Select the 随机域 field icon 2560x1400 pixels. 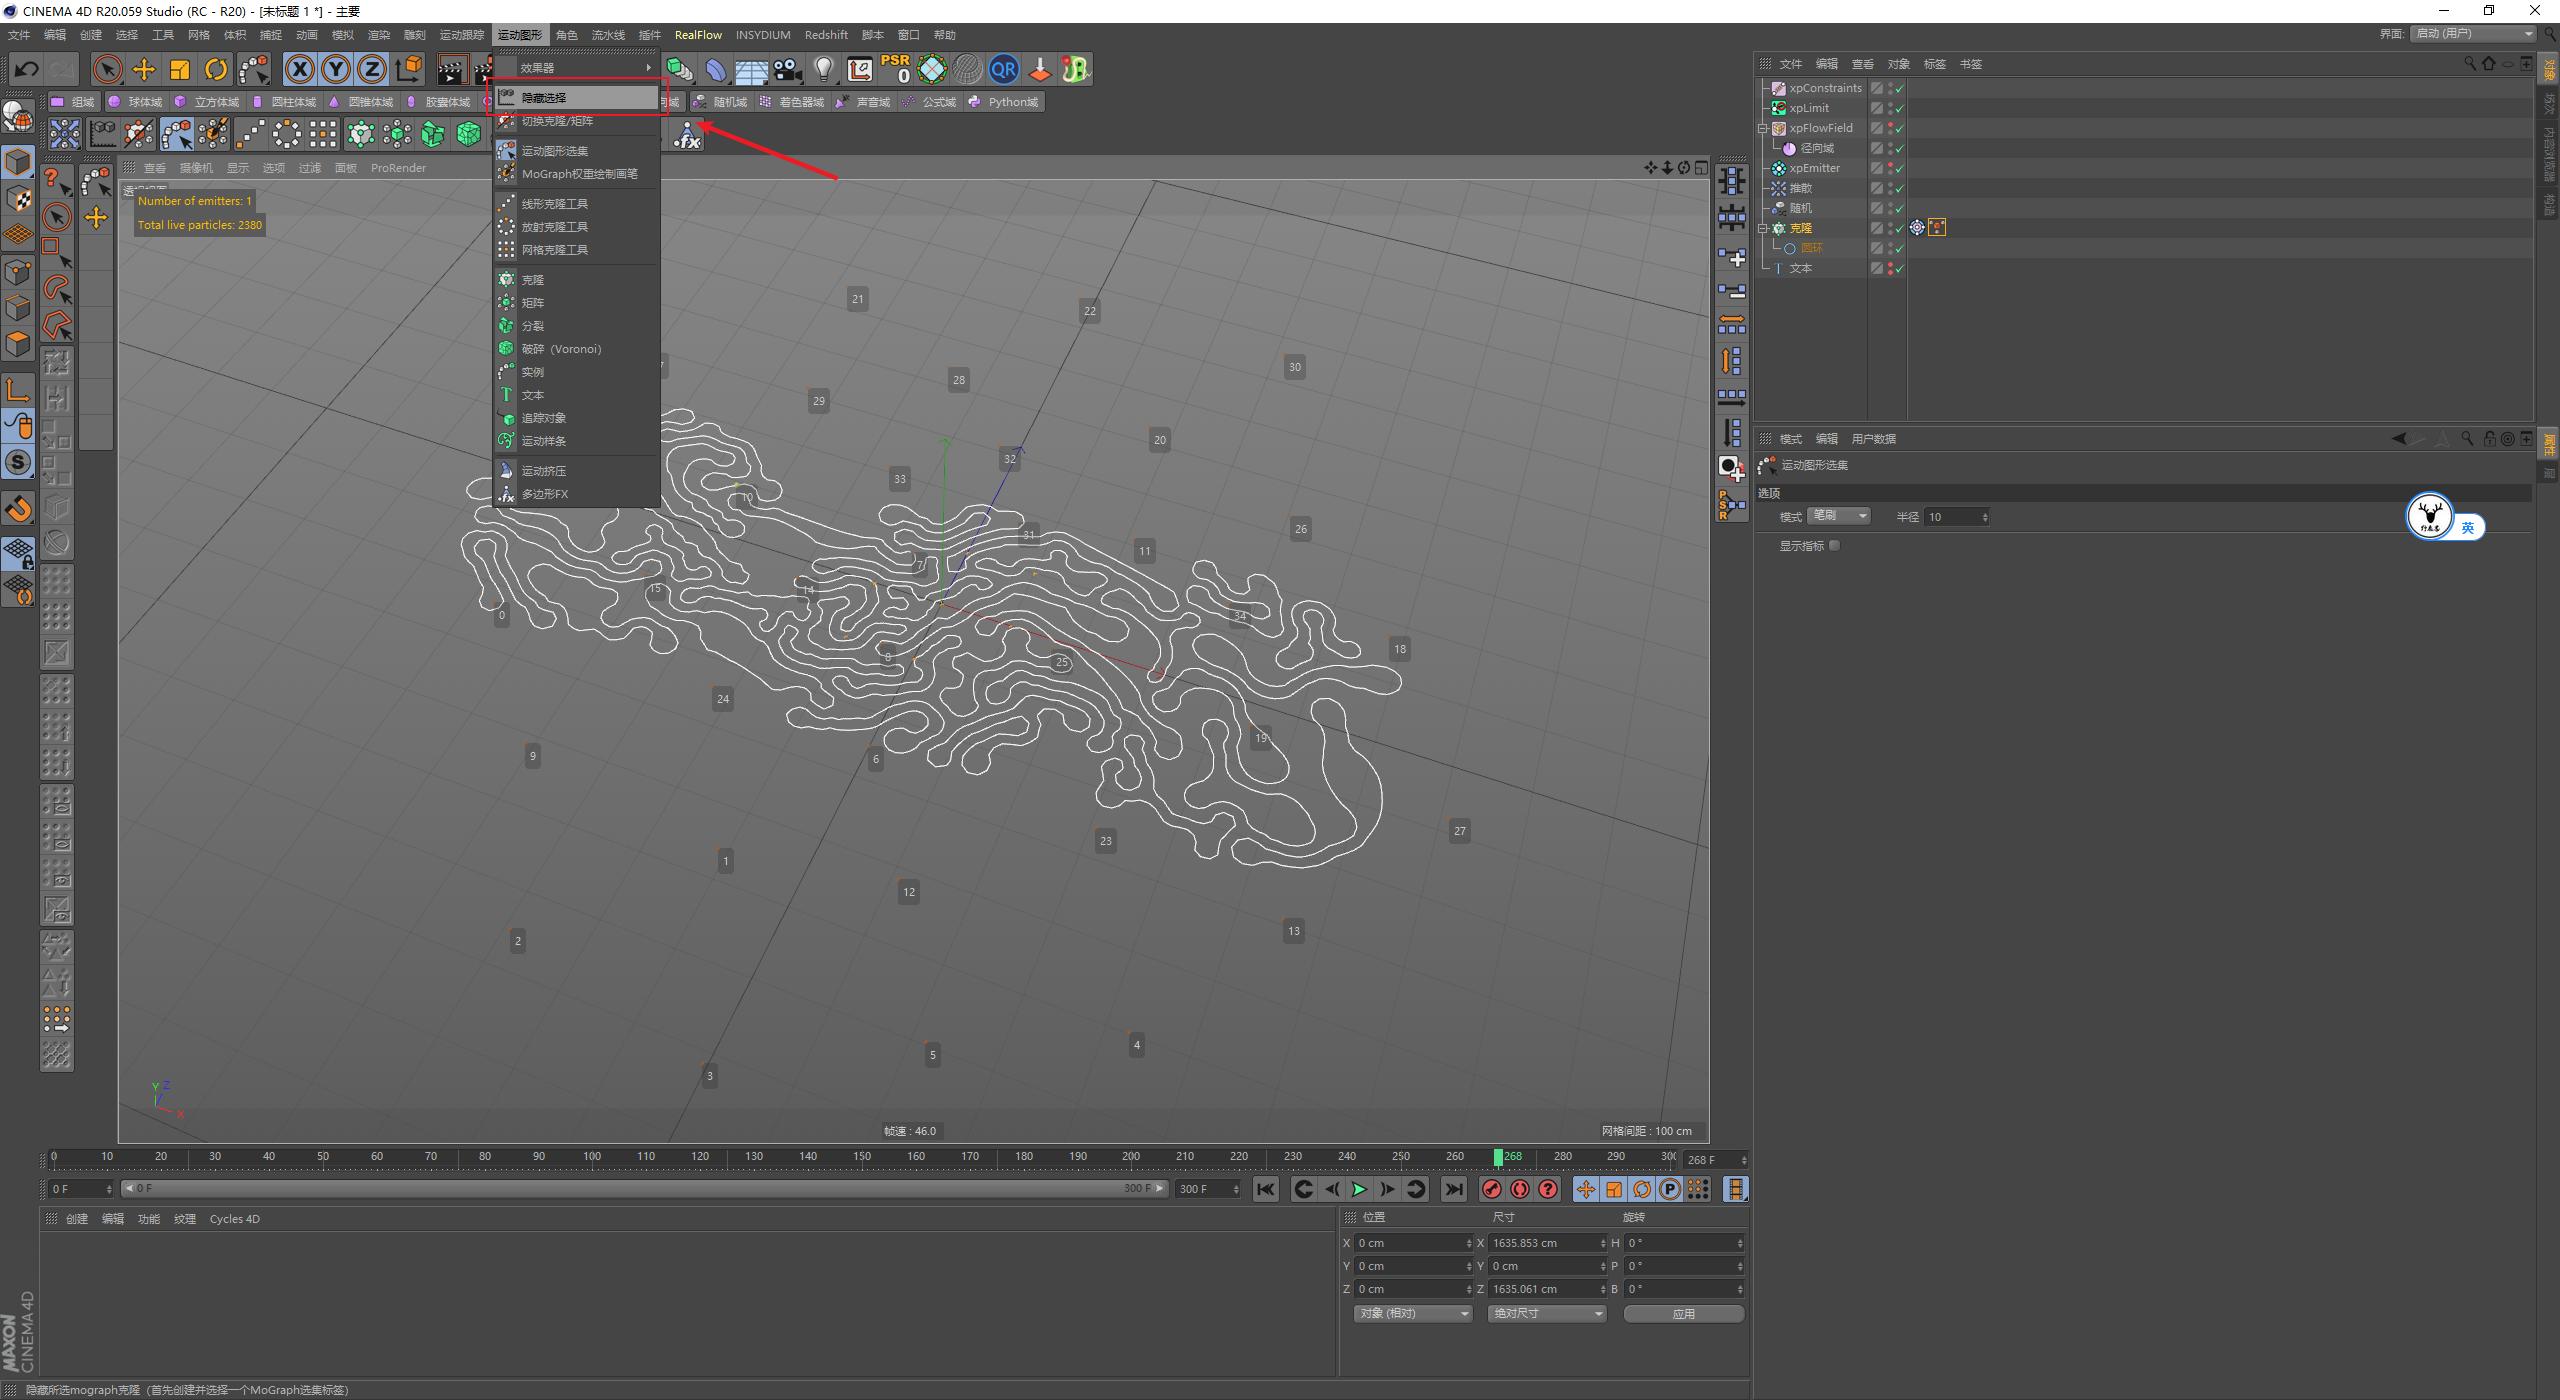(x=697, y=101)
